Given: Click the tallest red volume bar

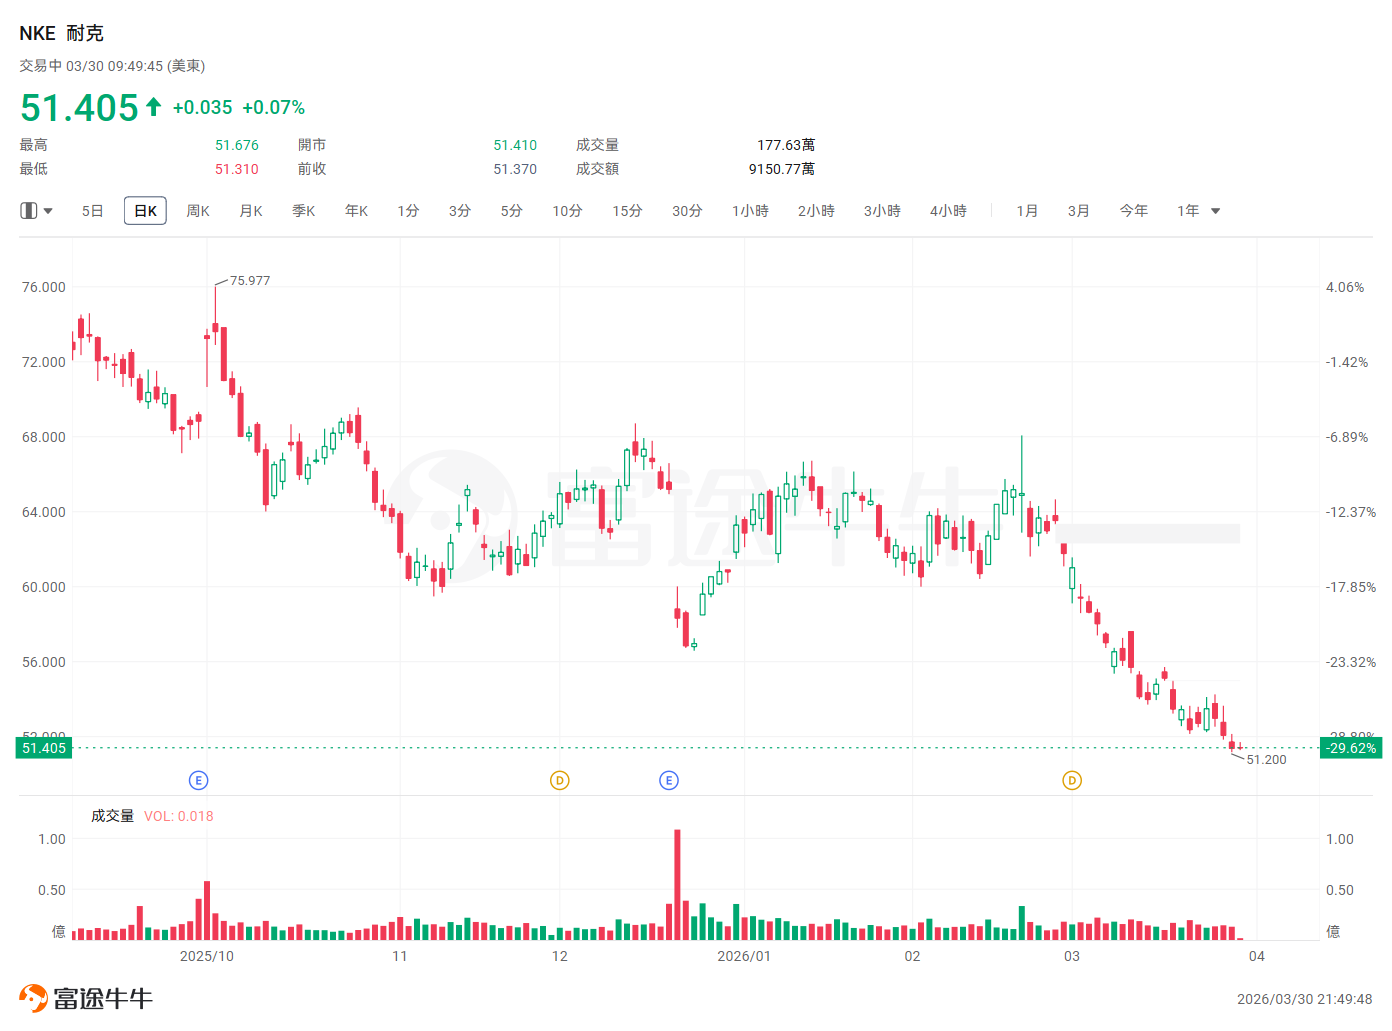Looking at the screenshot, I should [x=677, y=885].
